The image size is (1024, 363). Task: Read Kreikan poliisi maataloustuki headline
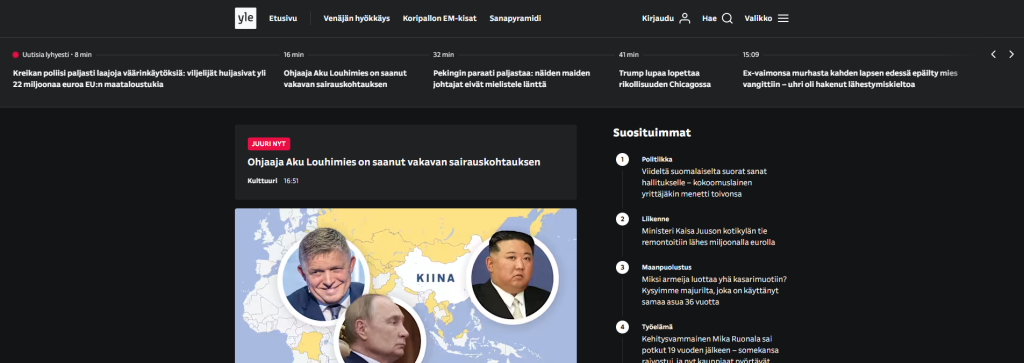click(140, 78)
